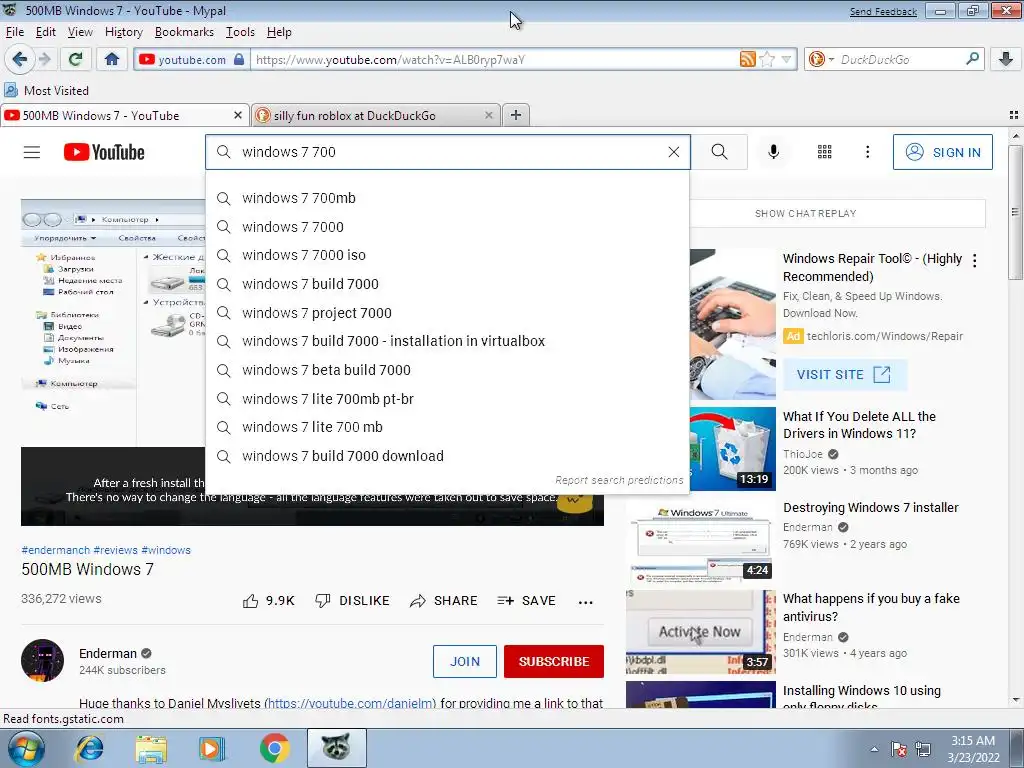Open the Enderman channel avatar
Image resolution: width=1024 pixels, height=768 pixels.
(42, 660)
